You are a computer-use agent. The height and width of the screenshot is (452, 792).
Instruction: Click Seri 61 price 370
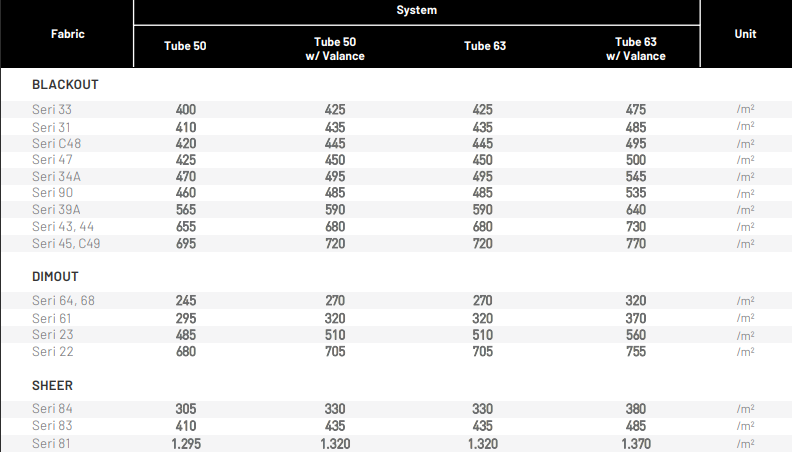point(636,319)
